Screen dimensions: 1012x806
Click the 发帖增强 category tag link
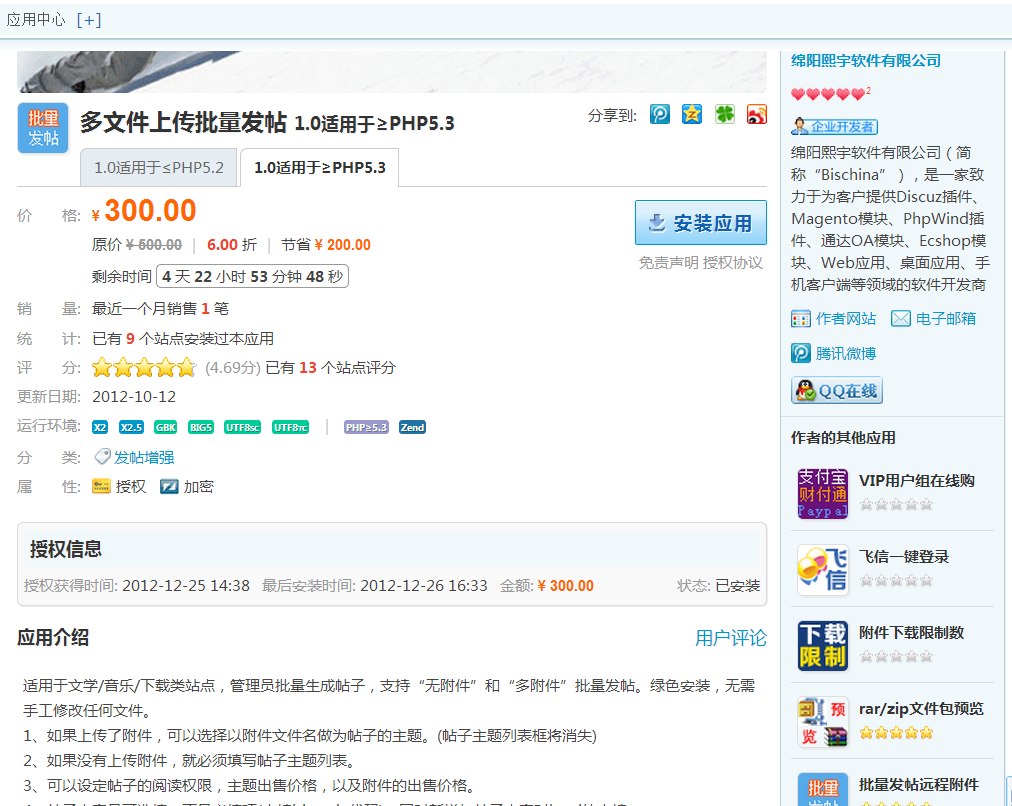pyautogui.click(x=143, y=457)
